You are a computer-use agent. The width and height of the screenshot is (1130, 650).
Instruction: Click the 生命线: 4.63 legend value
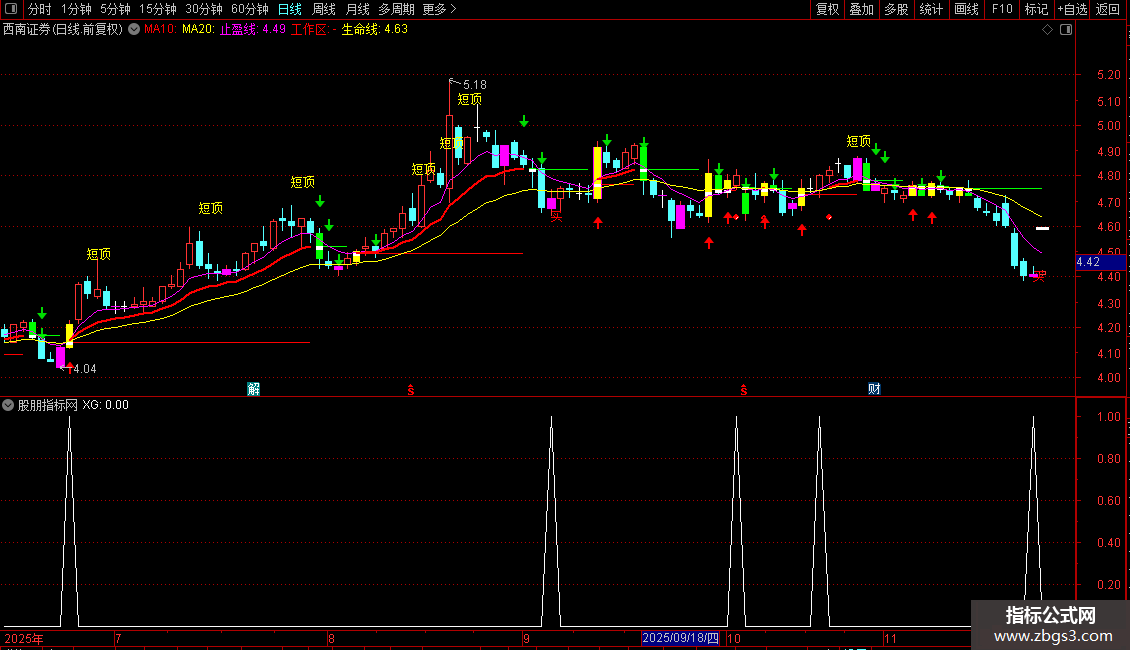pyautogui.click(x=375, y=30)
